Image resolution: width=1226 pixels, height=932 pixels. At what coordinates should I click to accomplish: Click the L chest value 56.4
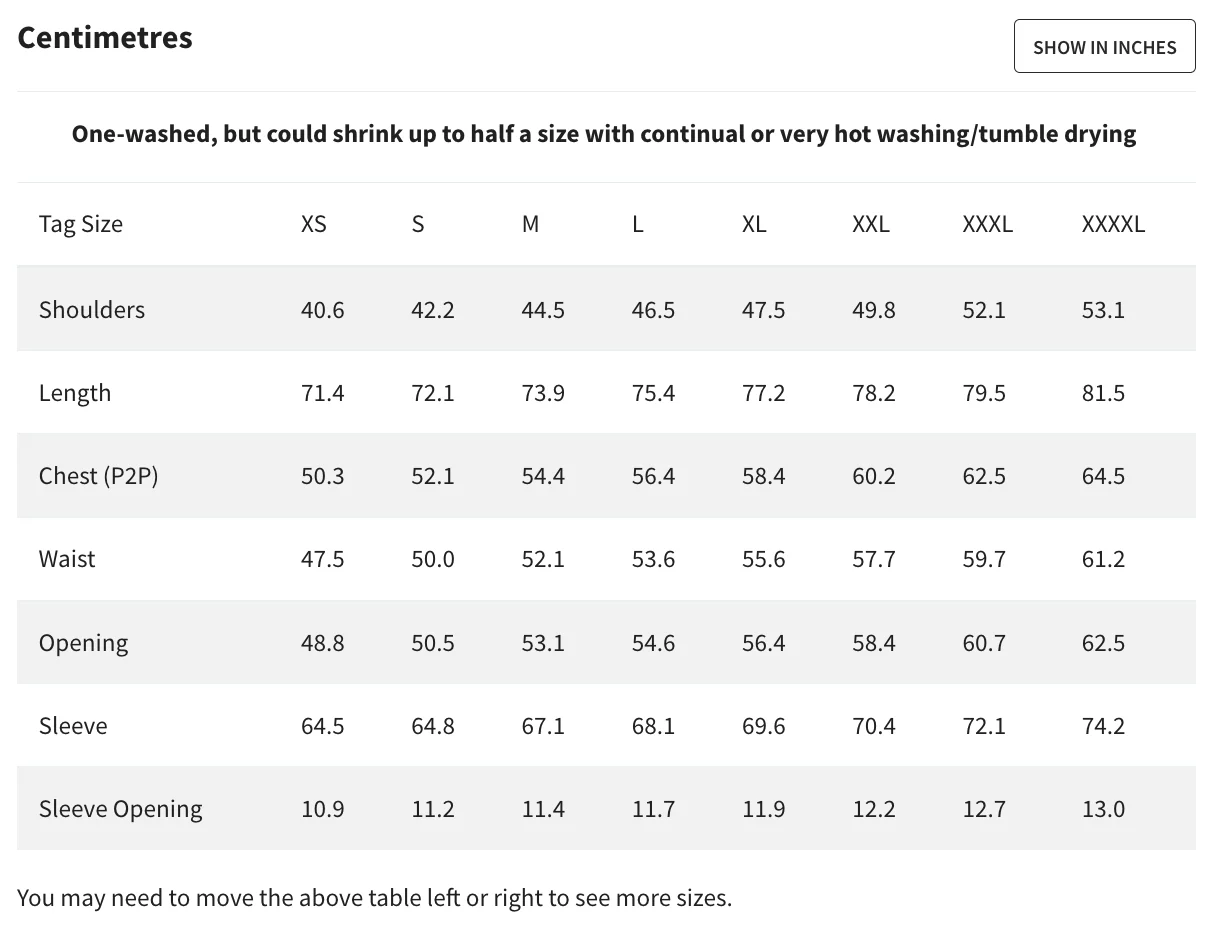(653, 476)
